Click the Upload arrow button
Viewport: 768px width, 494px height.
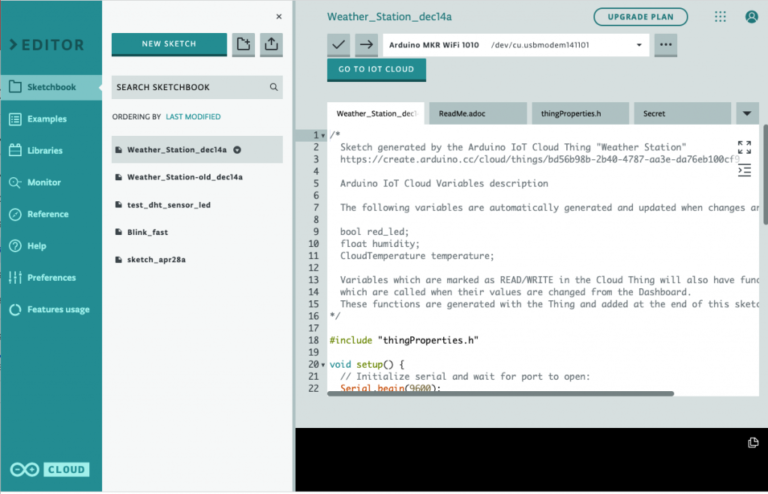click(366, 45)
